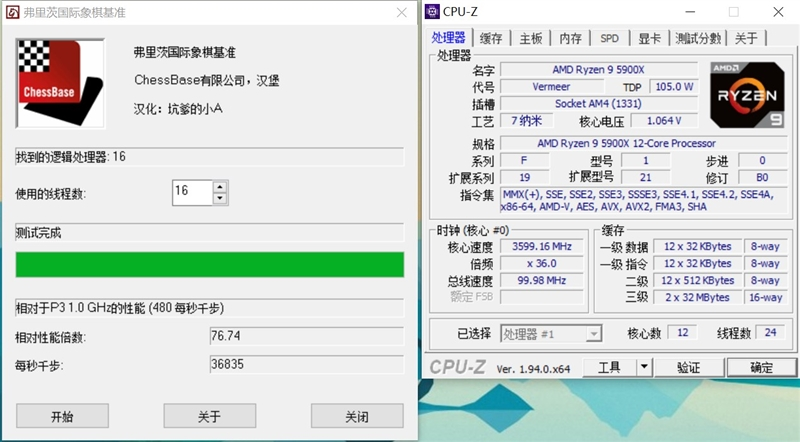Image resolution: width=800 pixels, height=442 pixels.
Task: Click the L2 cache 12 x 512 KBytes value
Action: point(697,280)
